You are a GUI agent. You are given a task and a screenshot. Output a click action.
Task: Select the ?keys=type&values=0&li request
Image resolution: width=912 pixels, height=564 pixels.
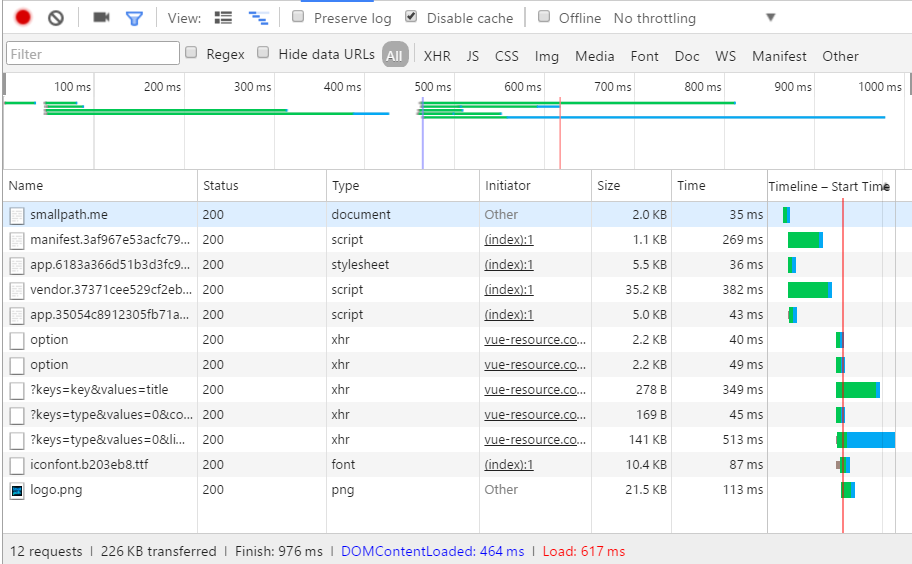pyautogui.click(x=108, y=440)
